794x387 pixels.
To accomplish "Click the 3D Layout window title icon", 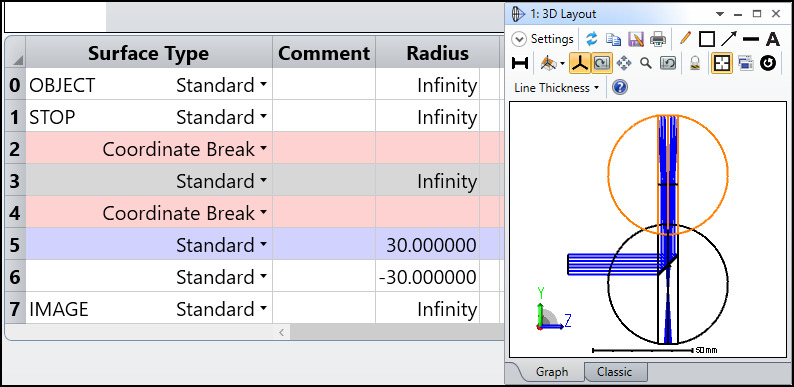I will (x=518, y=14).
